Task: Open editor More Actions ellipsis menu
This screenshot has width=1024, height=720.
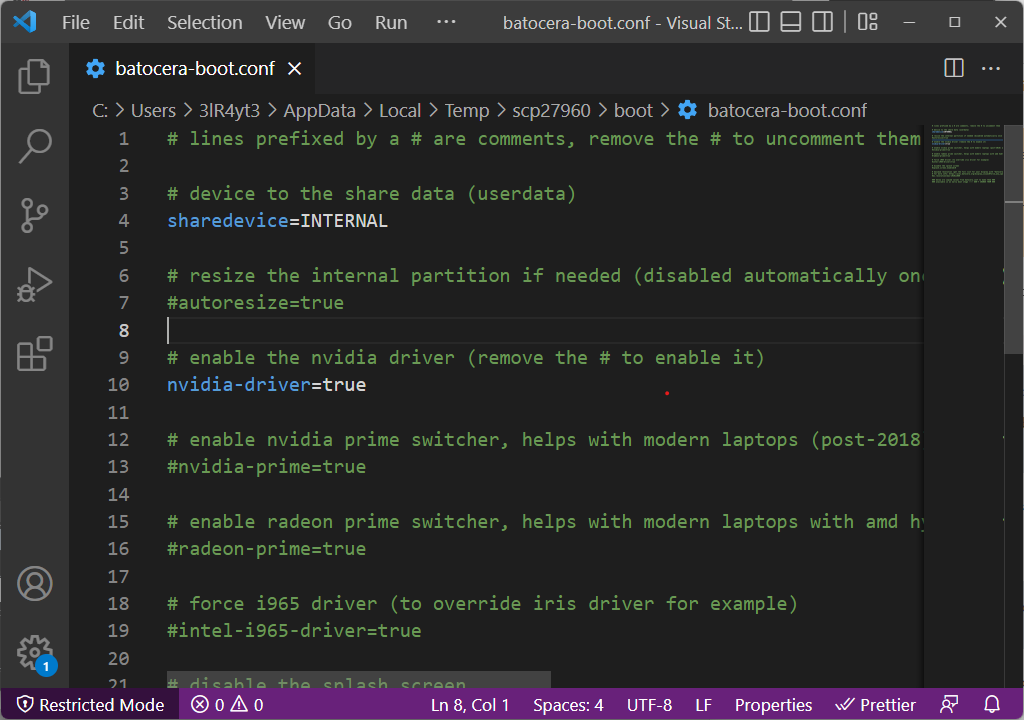Action: point(991,68)
